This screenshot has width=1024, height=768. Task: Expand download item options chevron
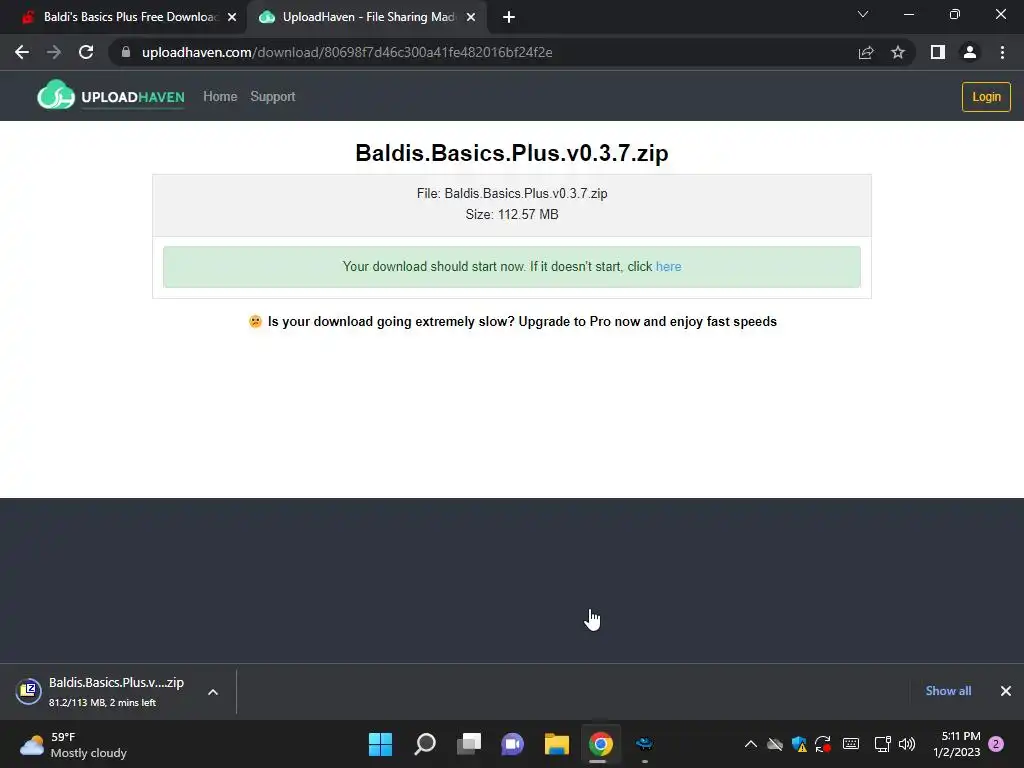click(213, 692)
